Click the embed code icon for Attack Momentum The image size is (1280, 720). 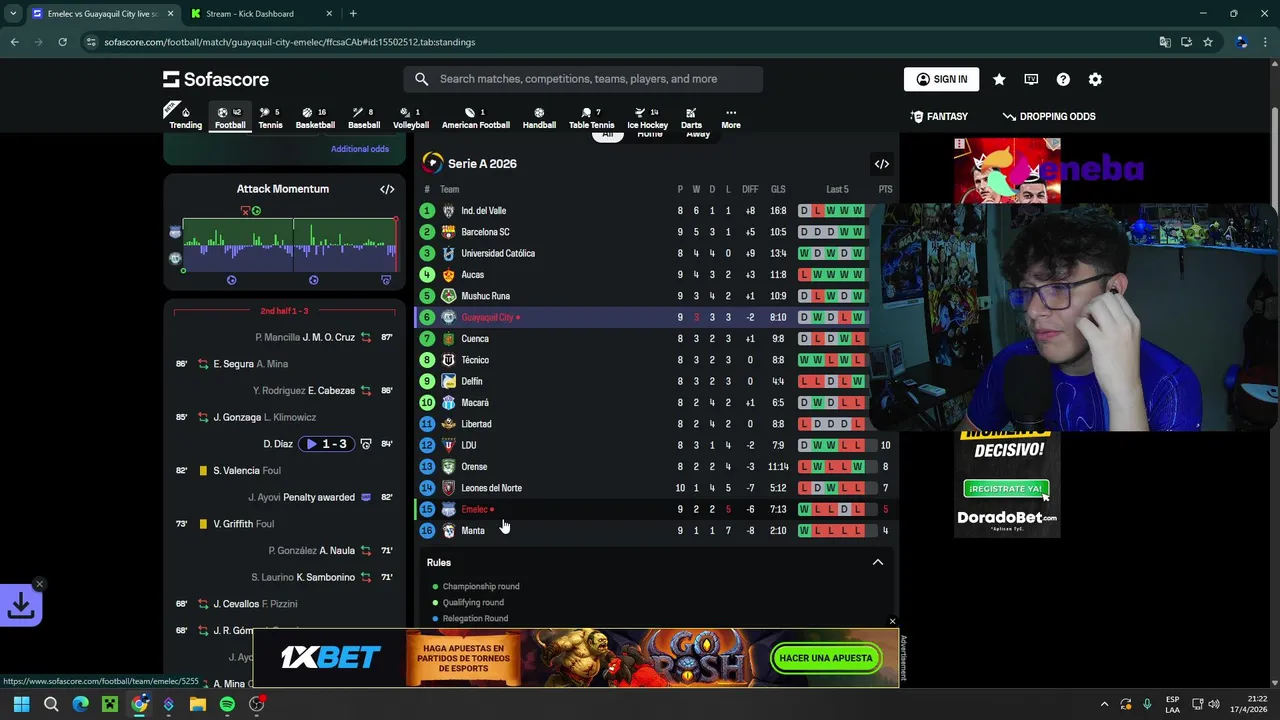coord(387,189)
